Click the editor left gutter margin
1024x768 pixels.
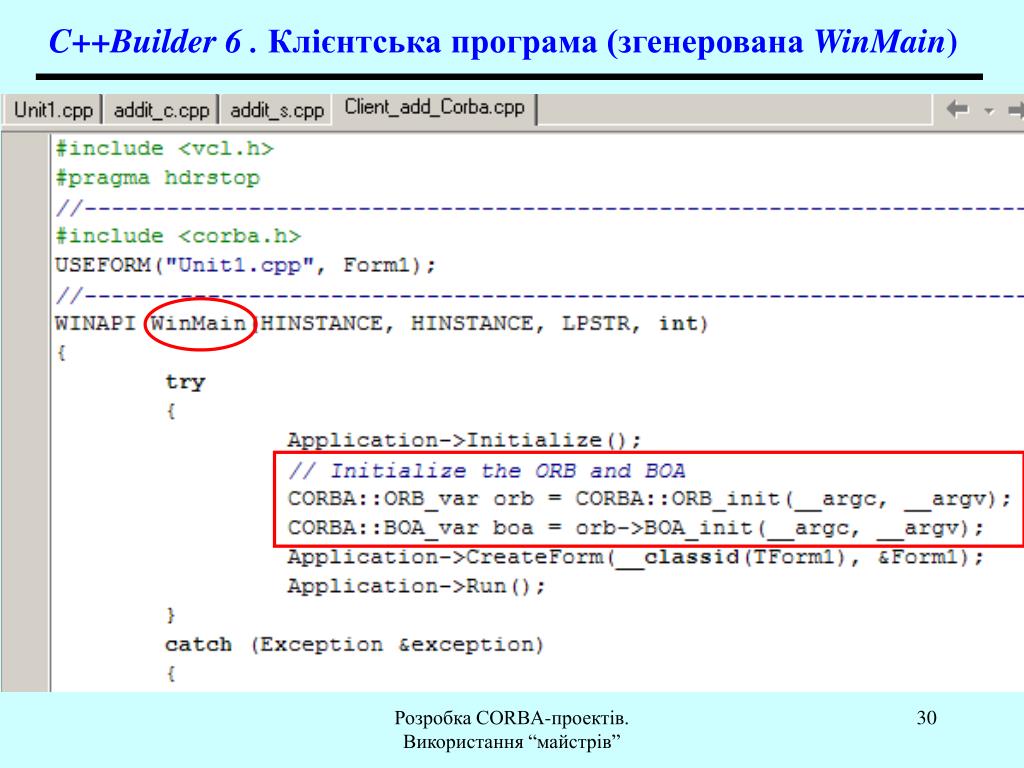pyautogui.click(x=25, y=411)
